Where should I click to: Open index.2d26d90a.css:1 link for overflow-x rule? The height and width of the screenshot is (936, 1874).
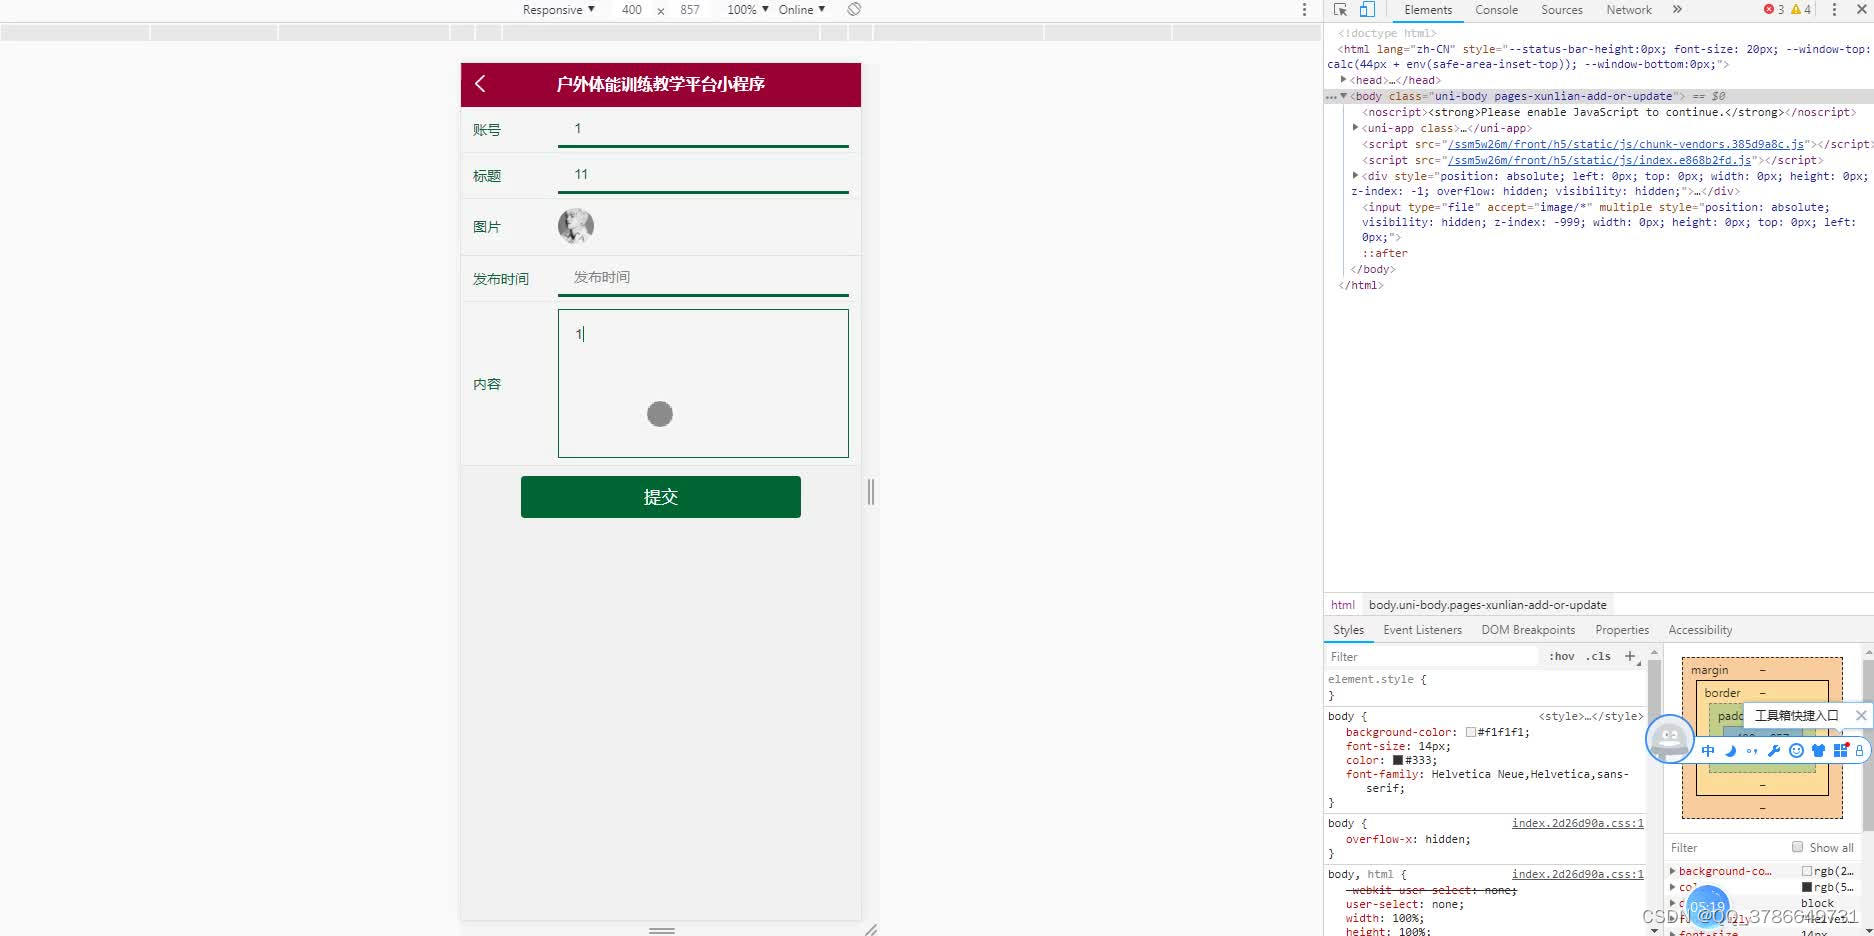point(1577,823)
